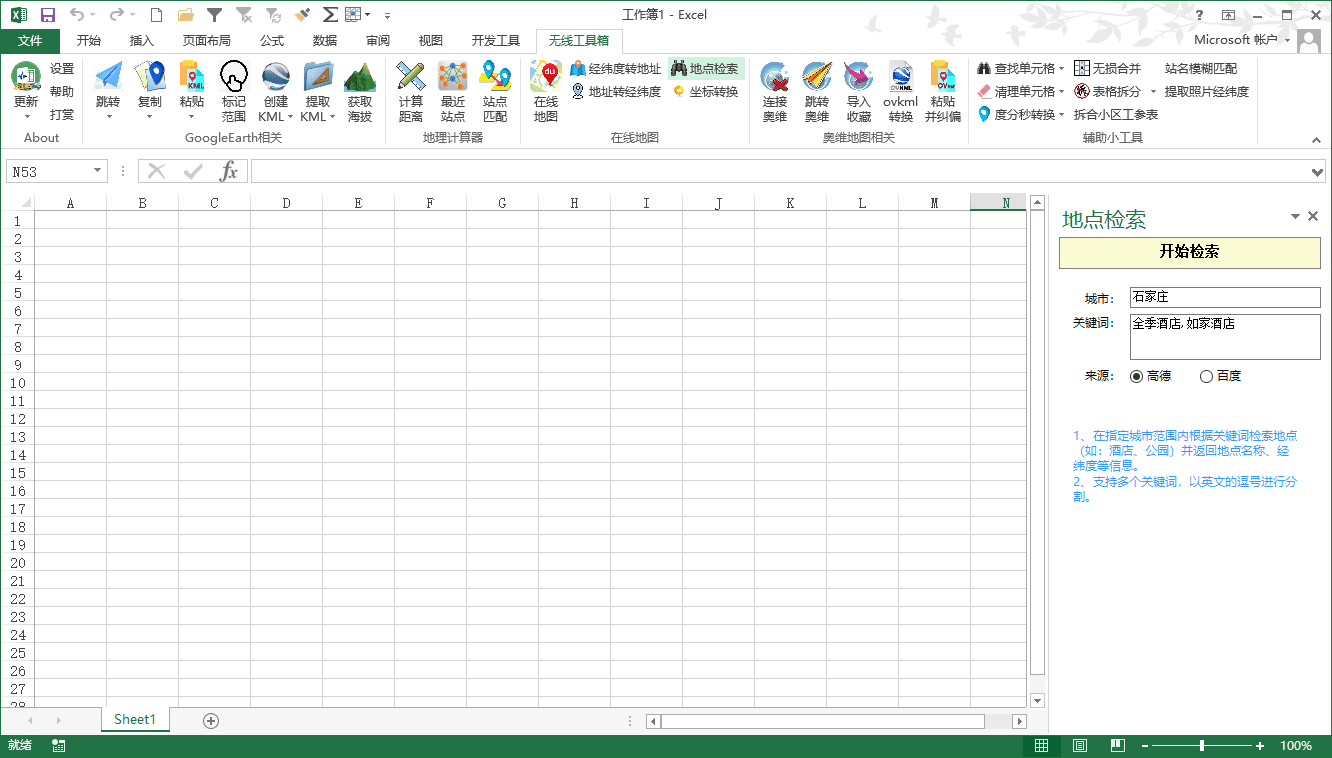
Task: Select 百度 radio button as source
Action: coord(1206,377)
